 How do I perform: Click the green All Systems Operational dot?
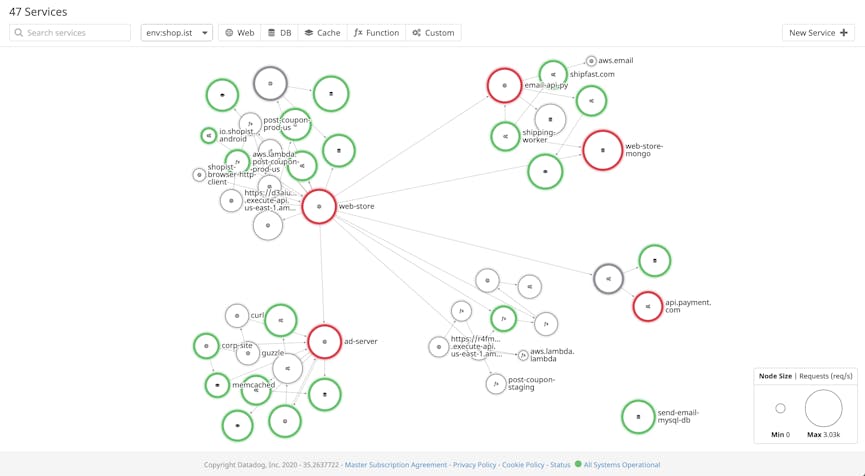click(x=578, y=464)
